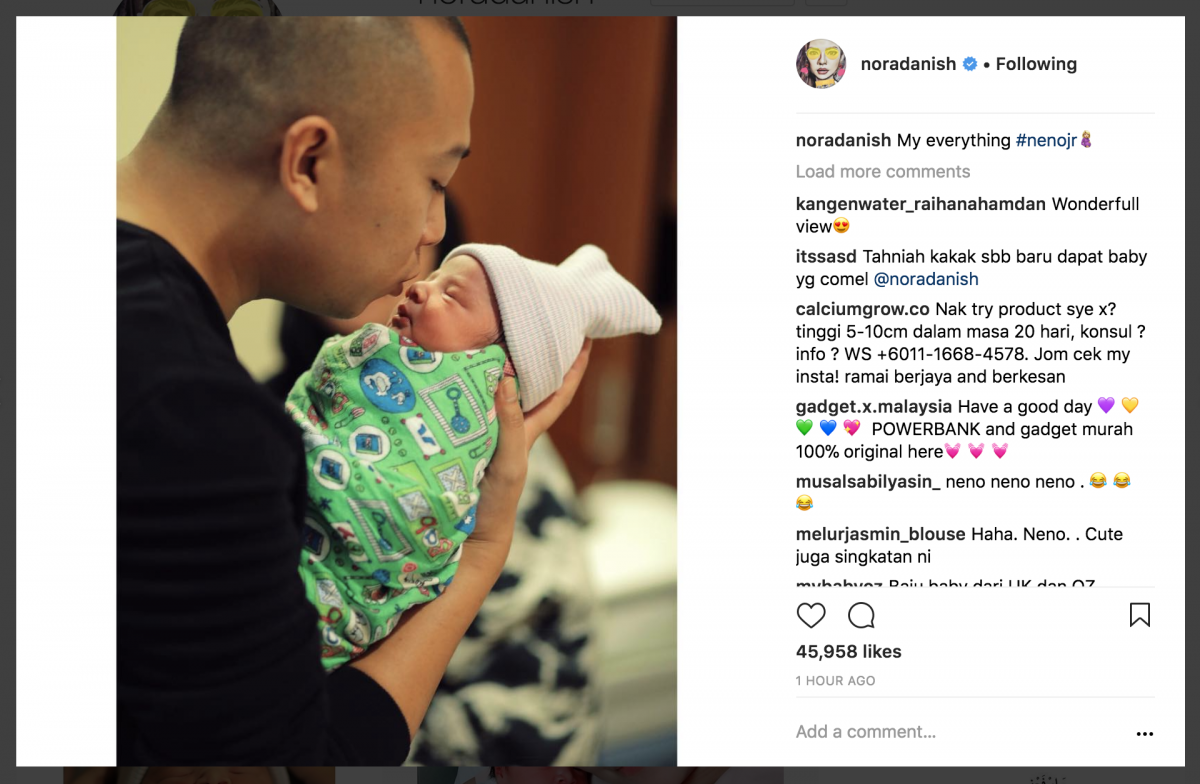Like the post with heart icon
Screen dimensions: 1200x784
pos(811,615)
